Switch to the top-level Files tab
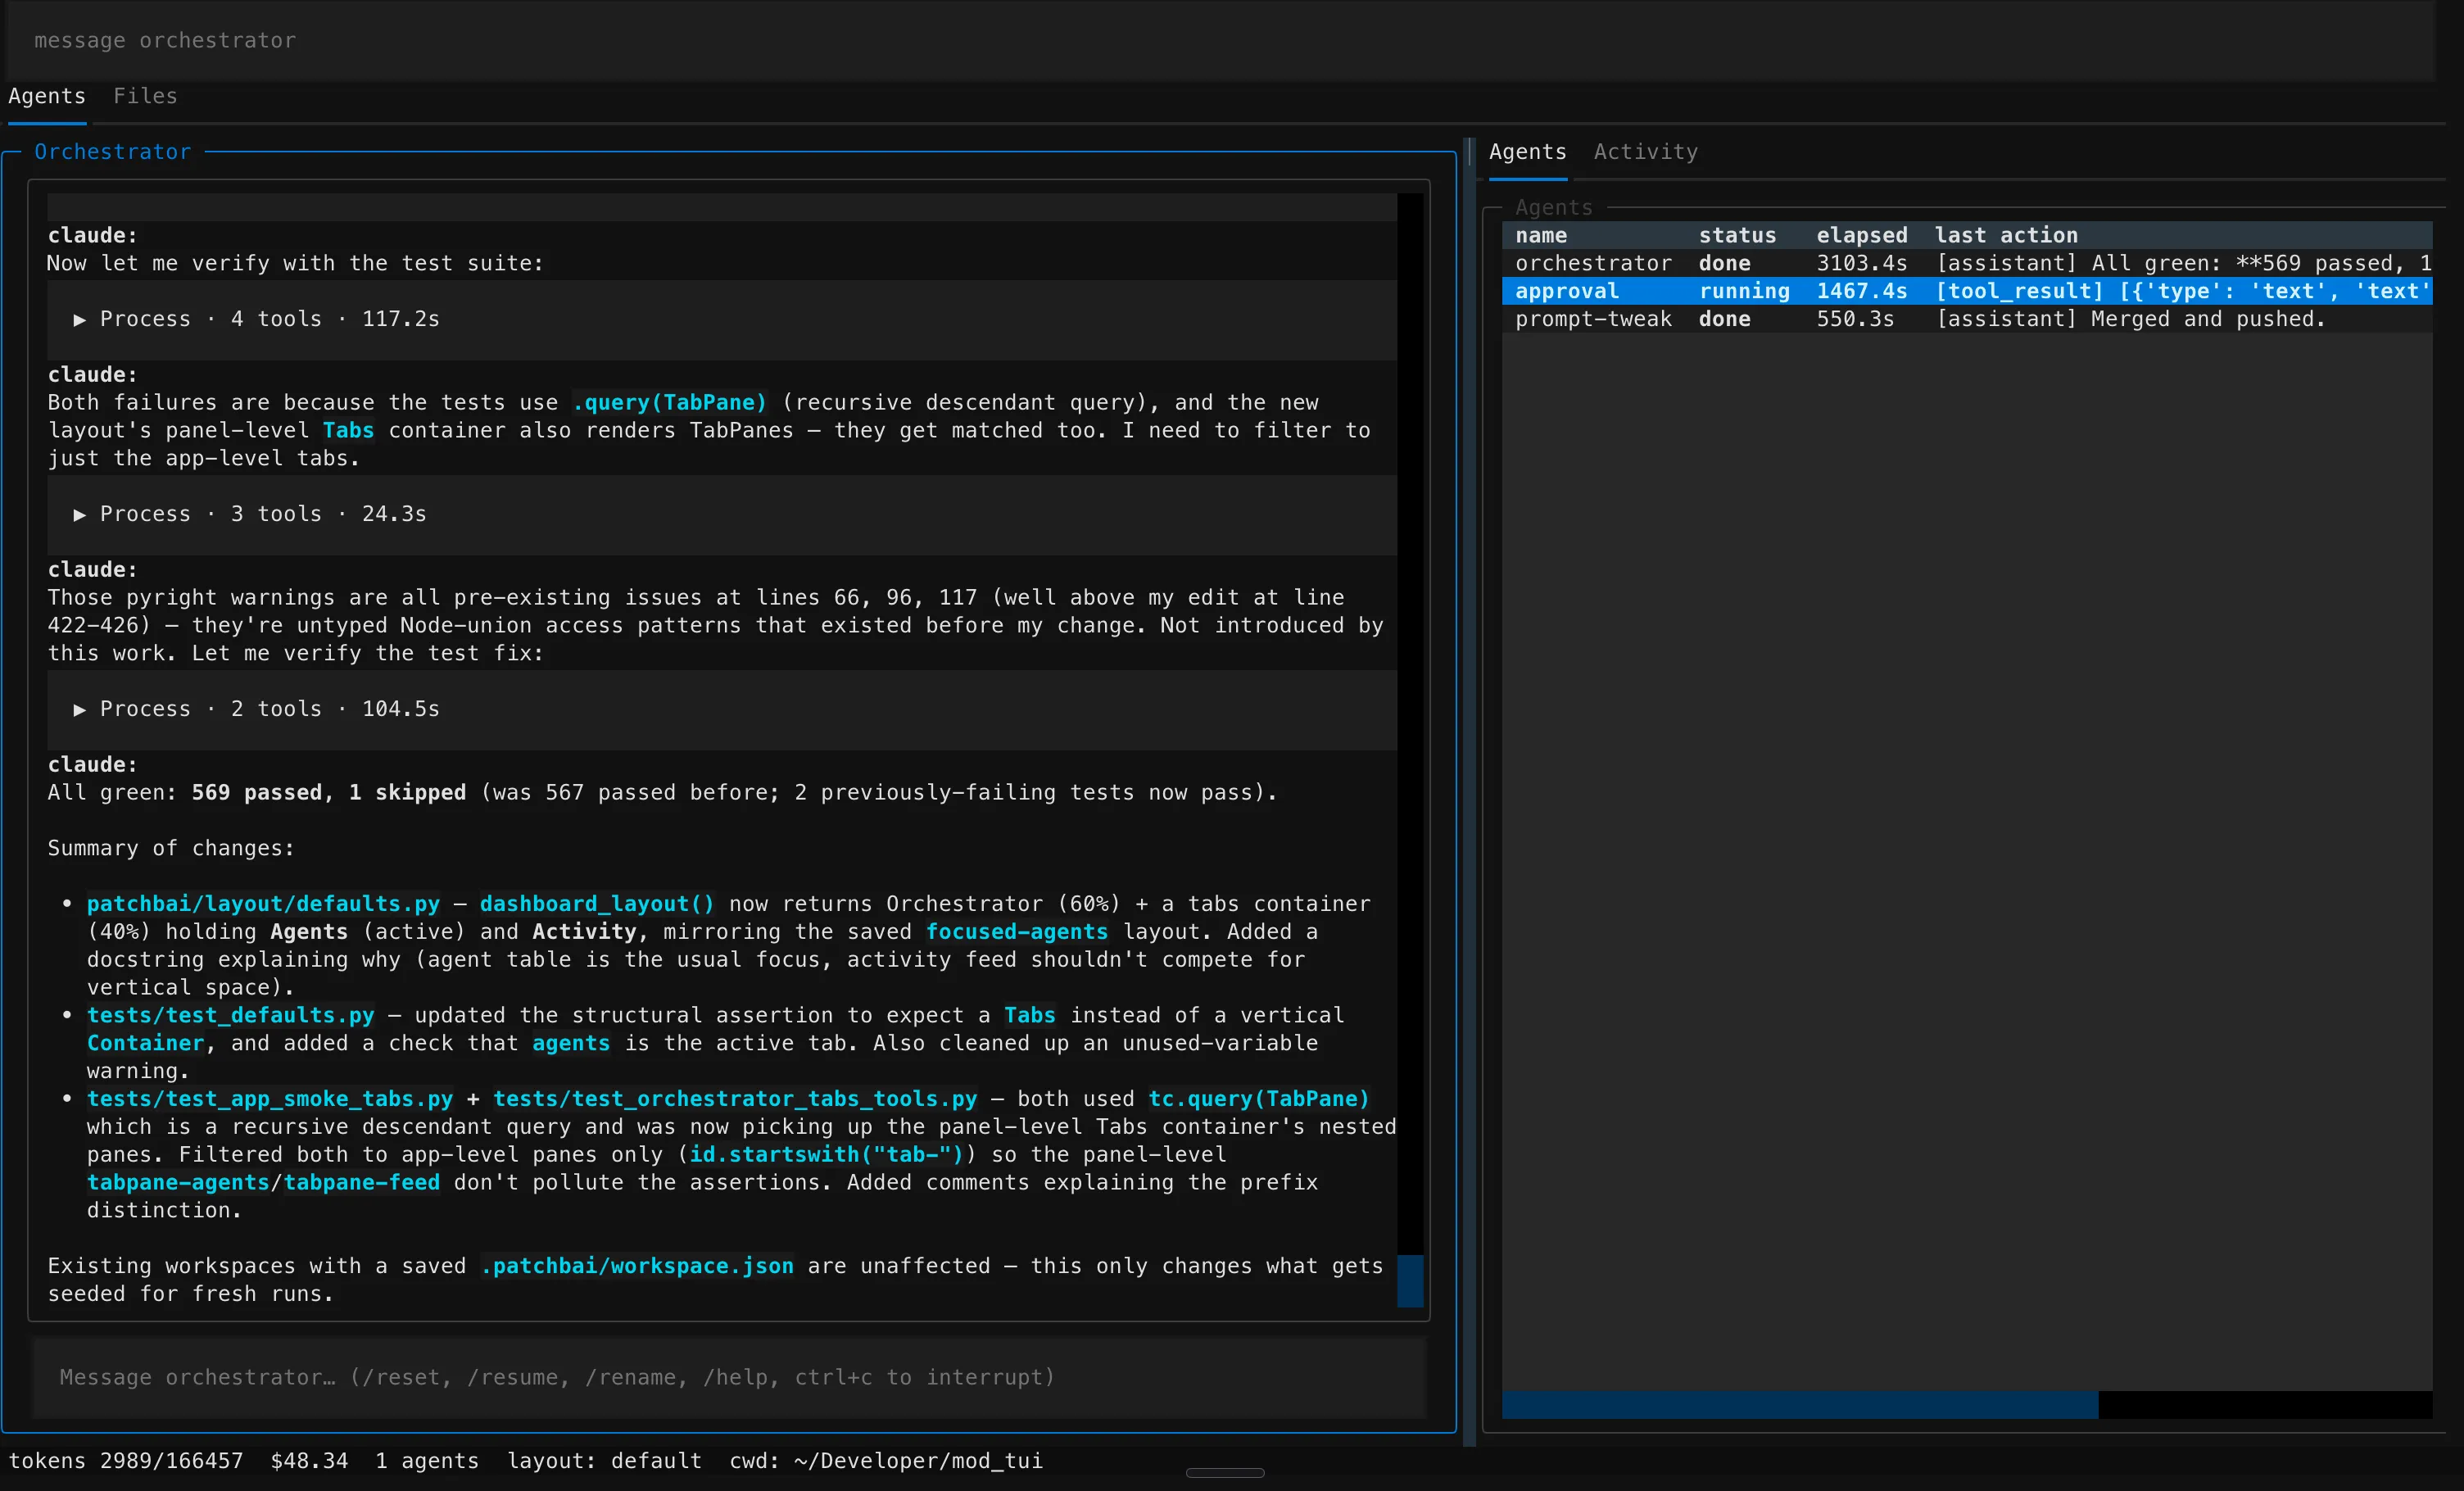 pyautogui.click(x=145, y=96)
